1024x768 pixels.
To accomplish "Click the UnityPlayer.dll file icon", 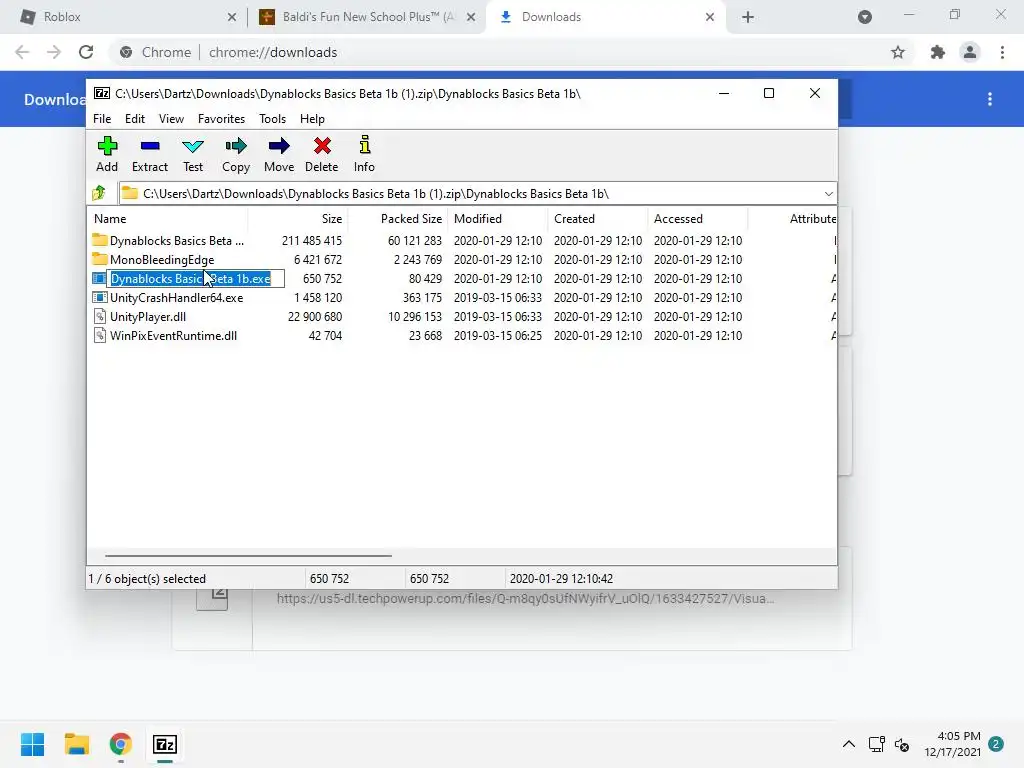I will pyautogui.click(x=99, y=317).
